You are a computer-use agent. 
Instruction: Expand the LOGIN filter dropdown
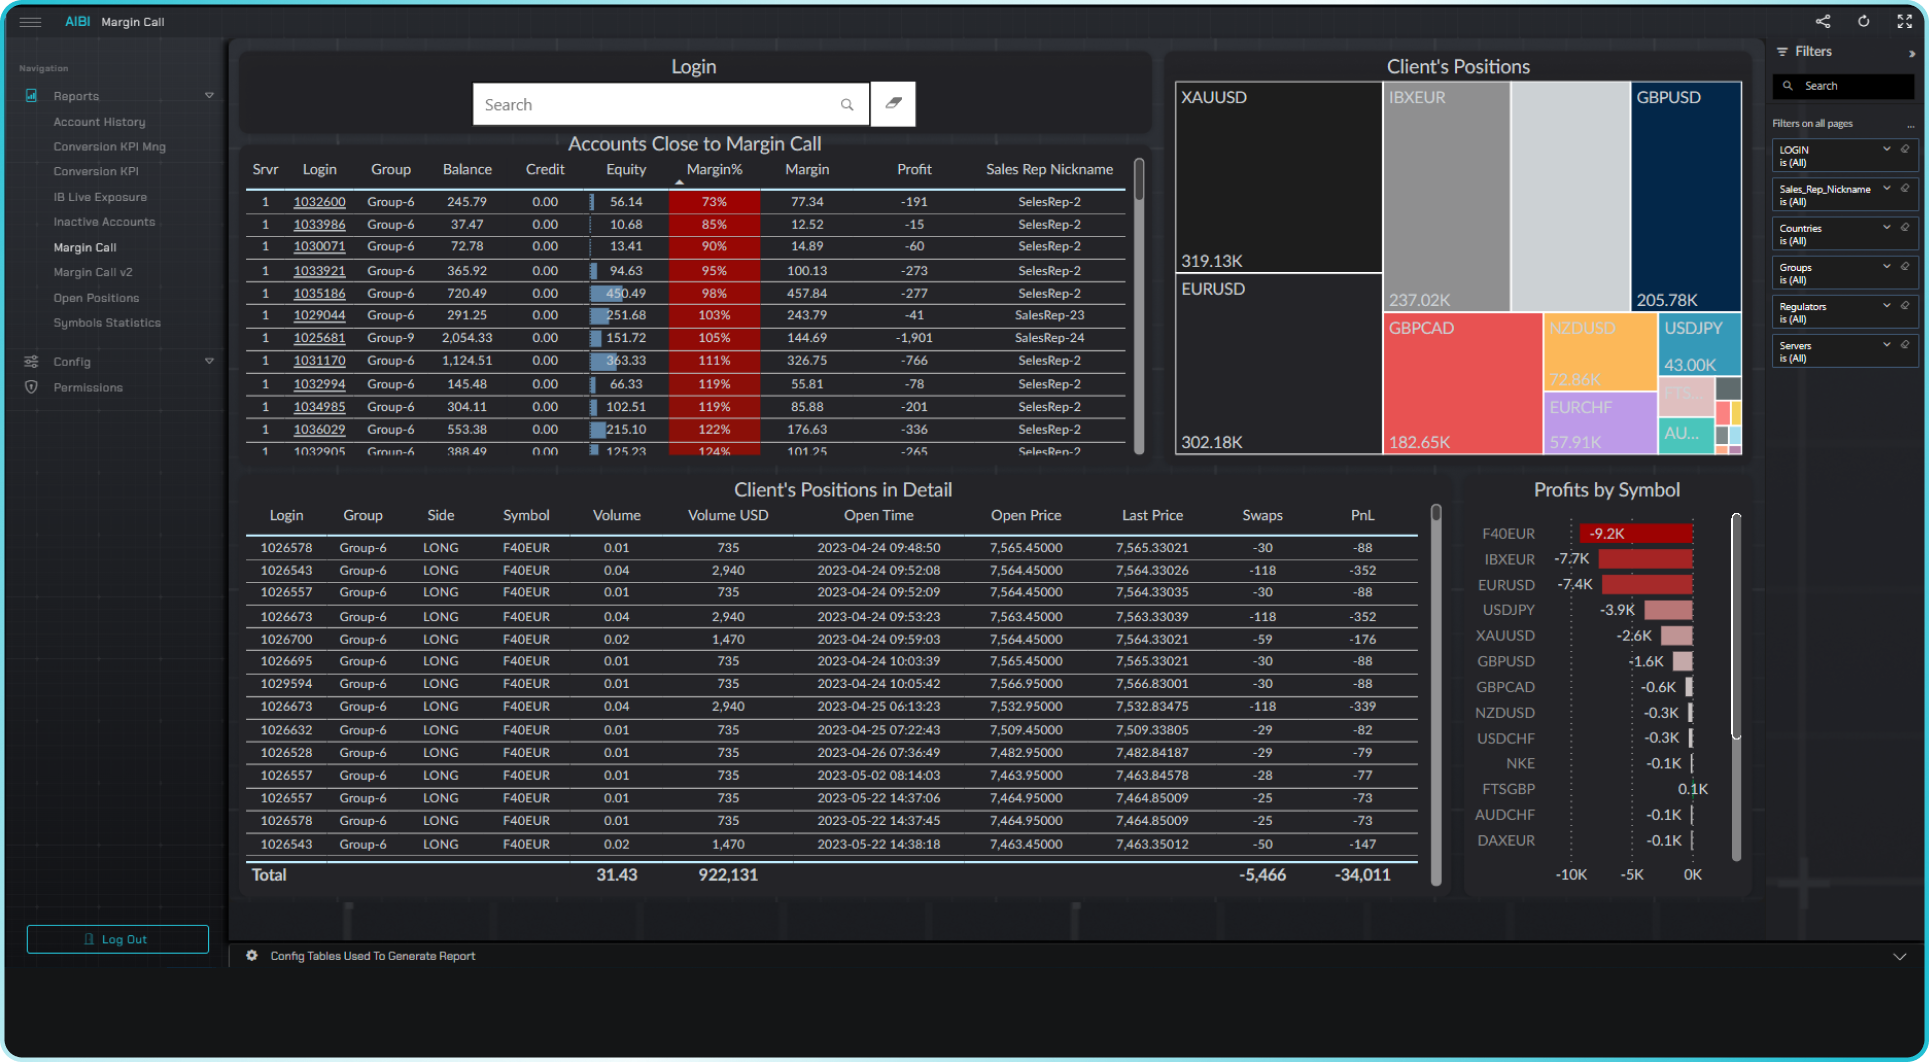(1887, 149)
